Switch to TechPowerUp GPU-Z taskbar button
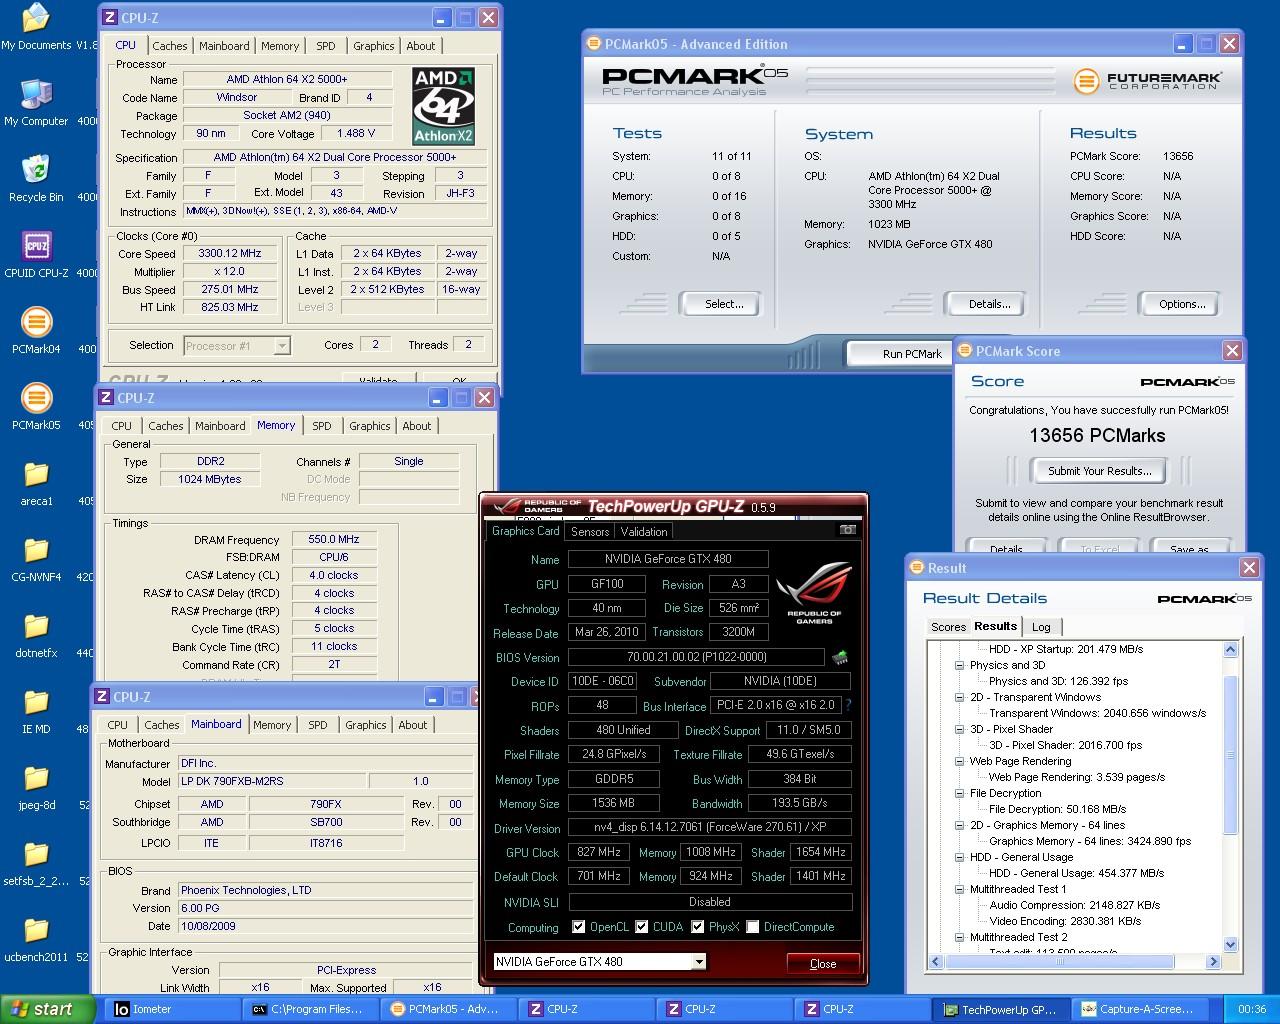 tap(1000, 1009)
